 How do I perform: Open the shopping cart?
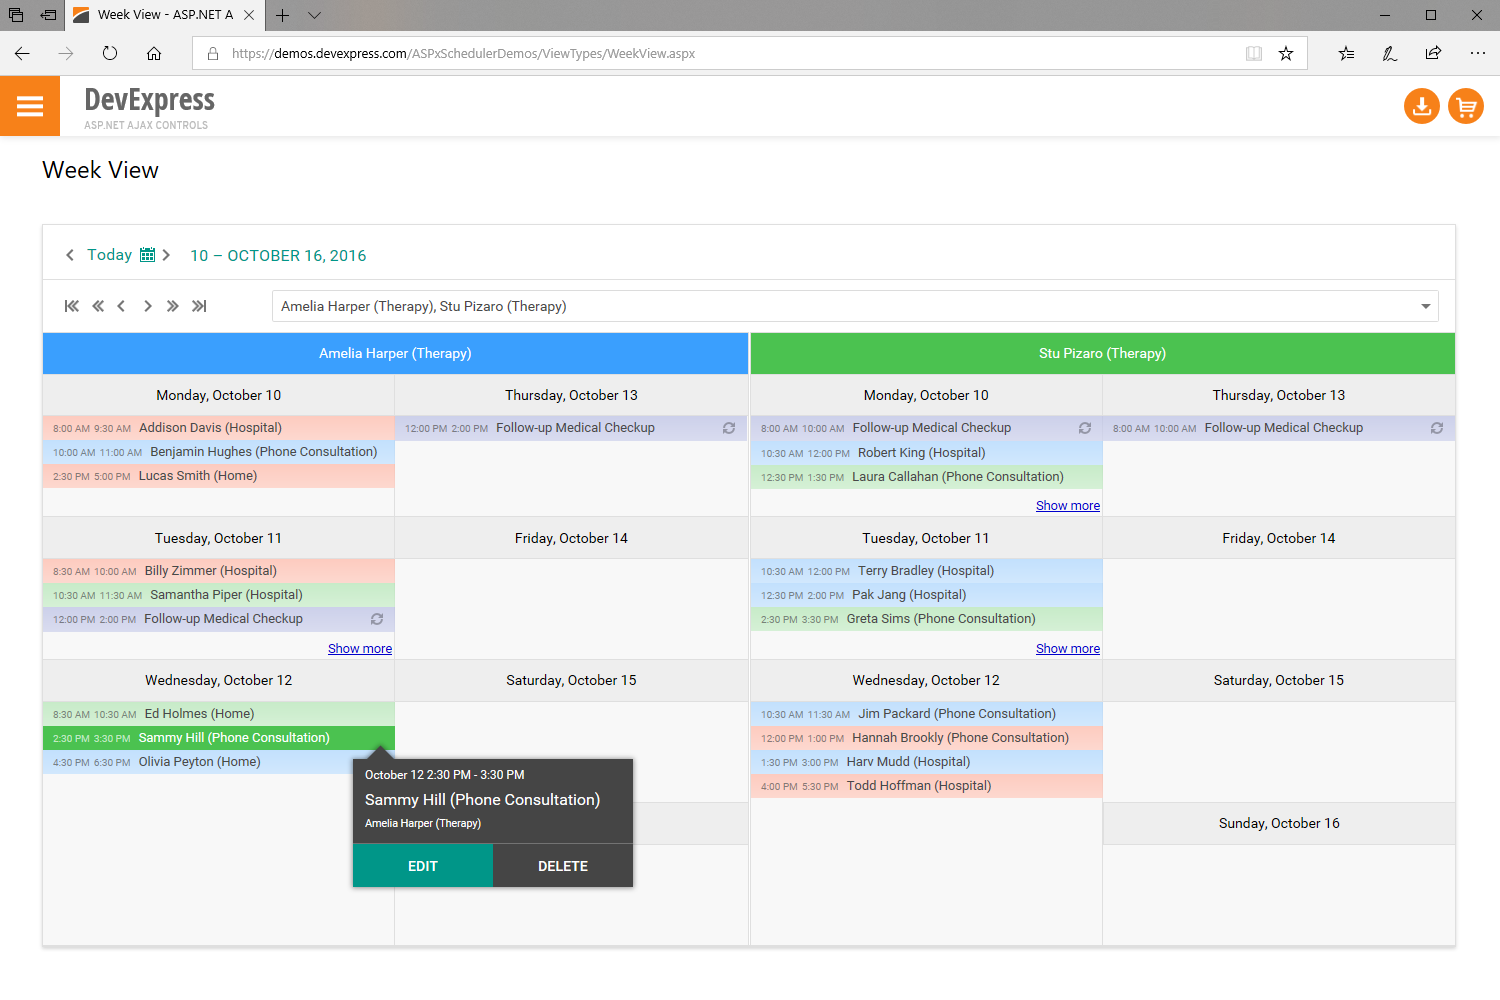coord(1465,106)
